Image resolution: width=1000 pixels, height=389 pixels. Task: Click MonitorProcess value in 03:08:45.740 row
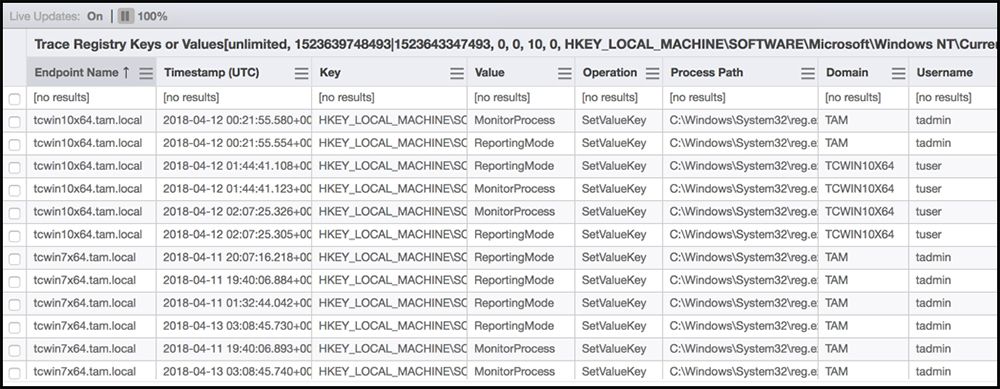[x=514, y=372]
